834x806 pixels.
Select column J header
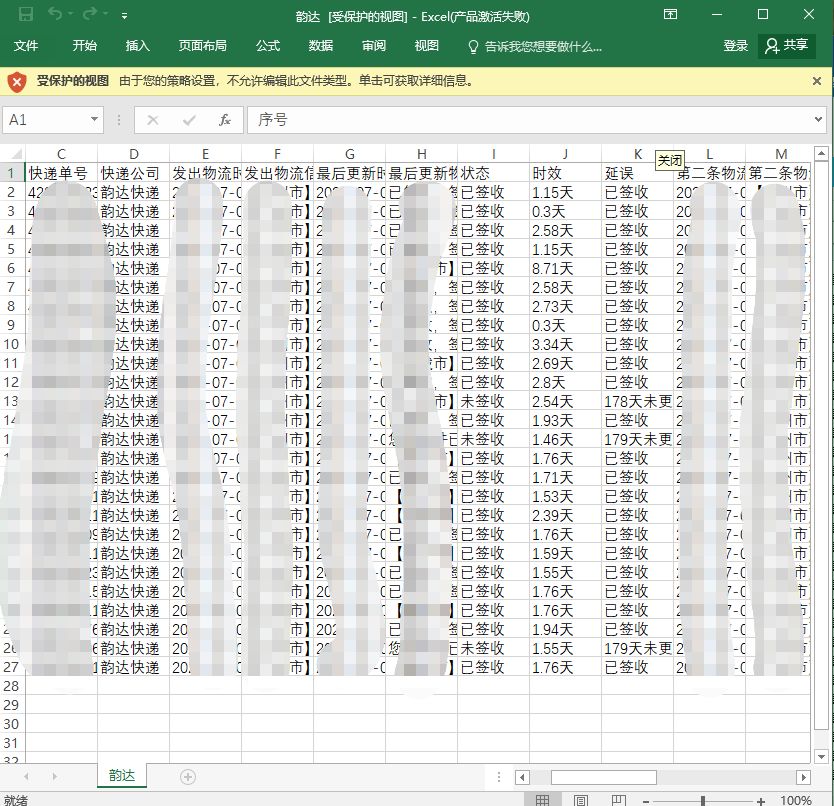click(565, 154)
